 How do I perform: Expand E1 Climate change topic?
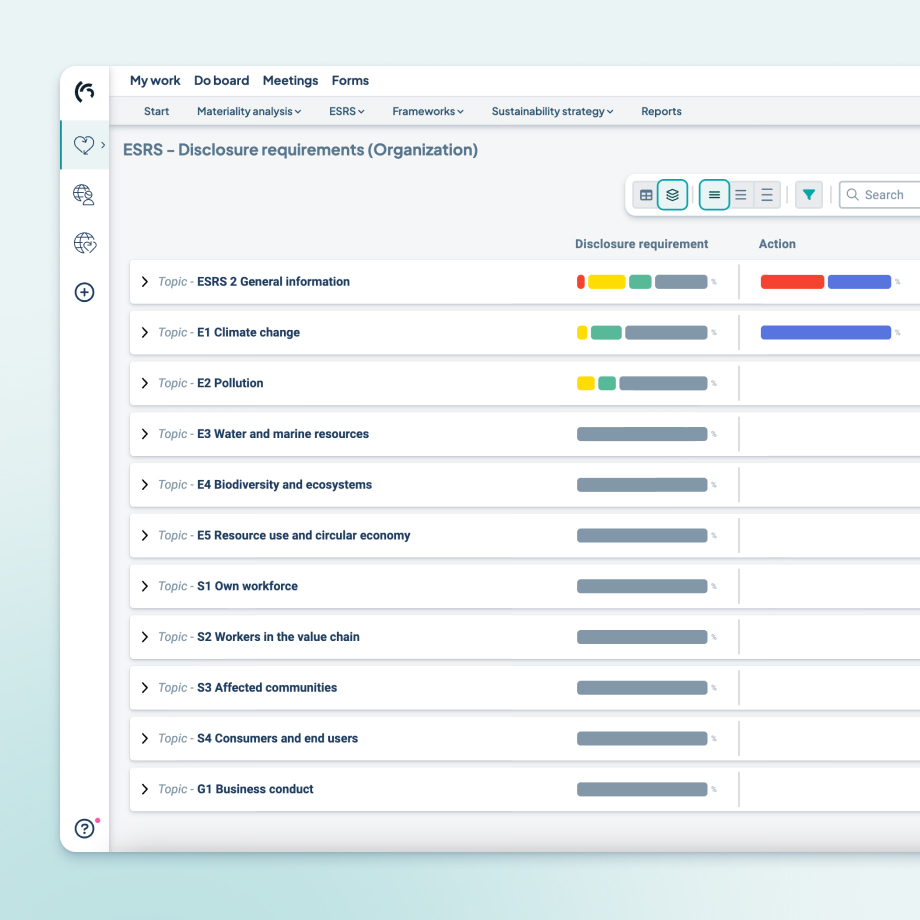tap(144, 332)
